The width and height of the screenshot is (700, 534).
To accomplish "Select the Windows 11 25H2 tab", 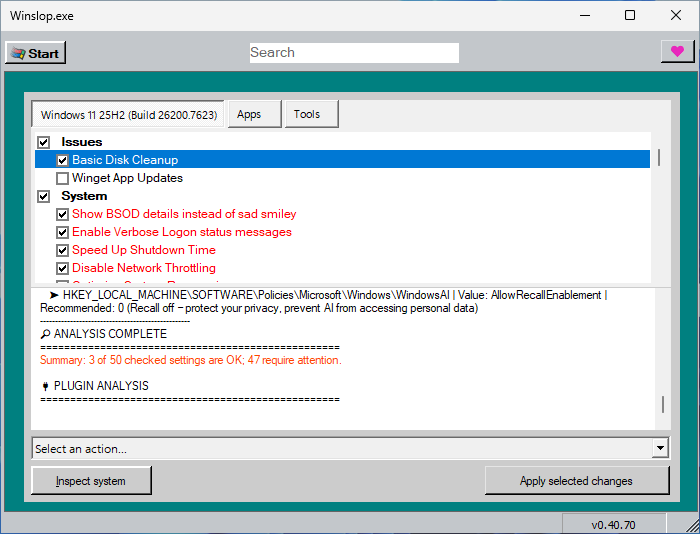I will coord(129,114).
